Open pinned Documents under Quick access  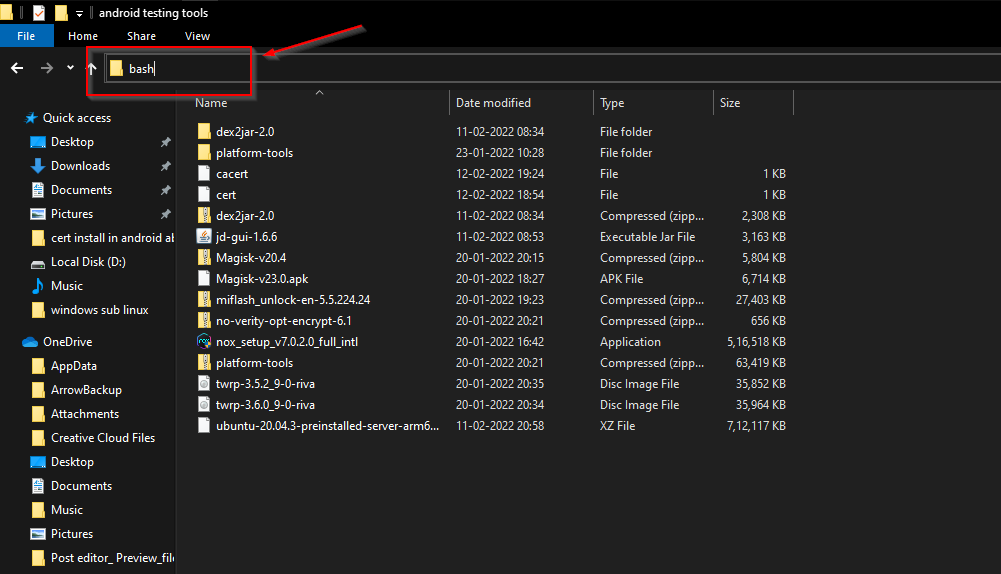coord(81,190)
